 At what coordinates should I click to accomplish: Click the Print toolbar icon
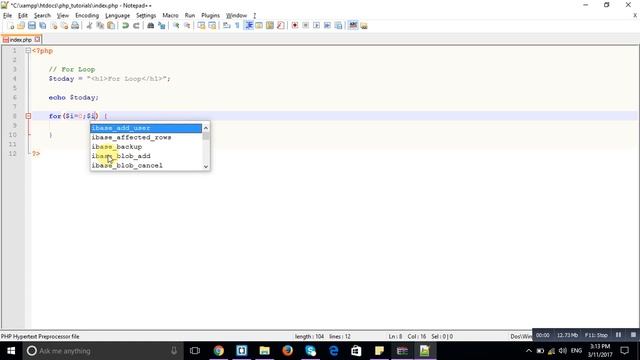tap(75, 26)
